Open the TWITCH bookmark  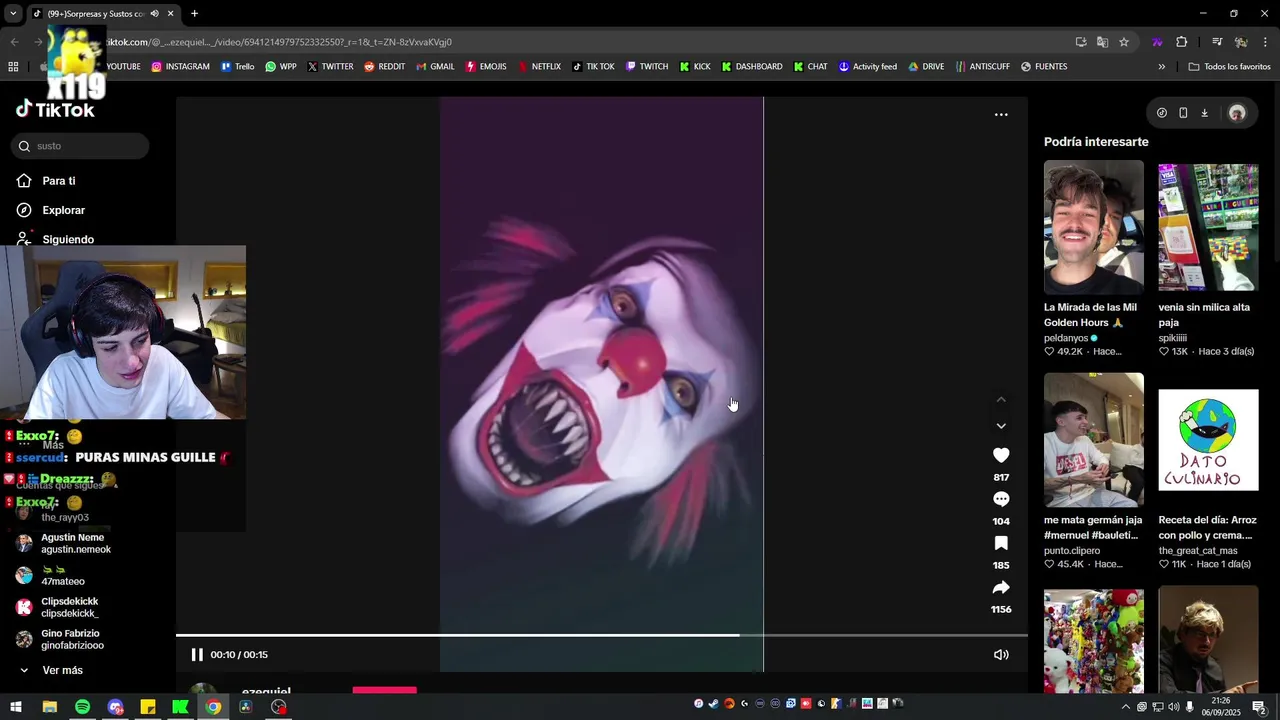(647, 67)
